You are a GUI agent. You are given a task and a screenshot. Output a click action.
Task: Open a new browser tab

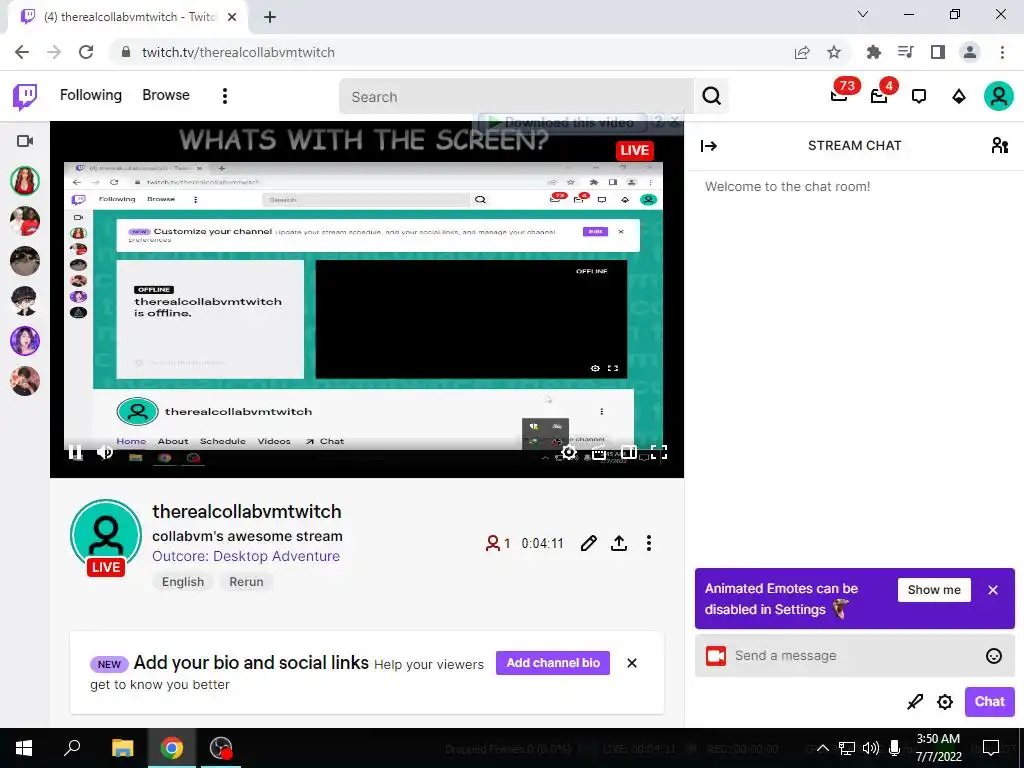[270, 17]
